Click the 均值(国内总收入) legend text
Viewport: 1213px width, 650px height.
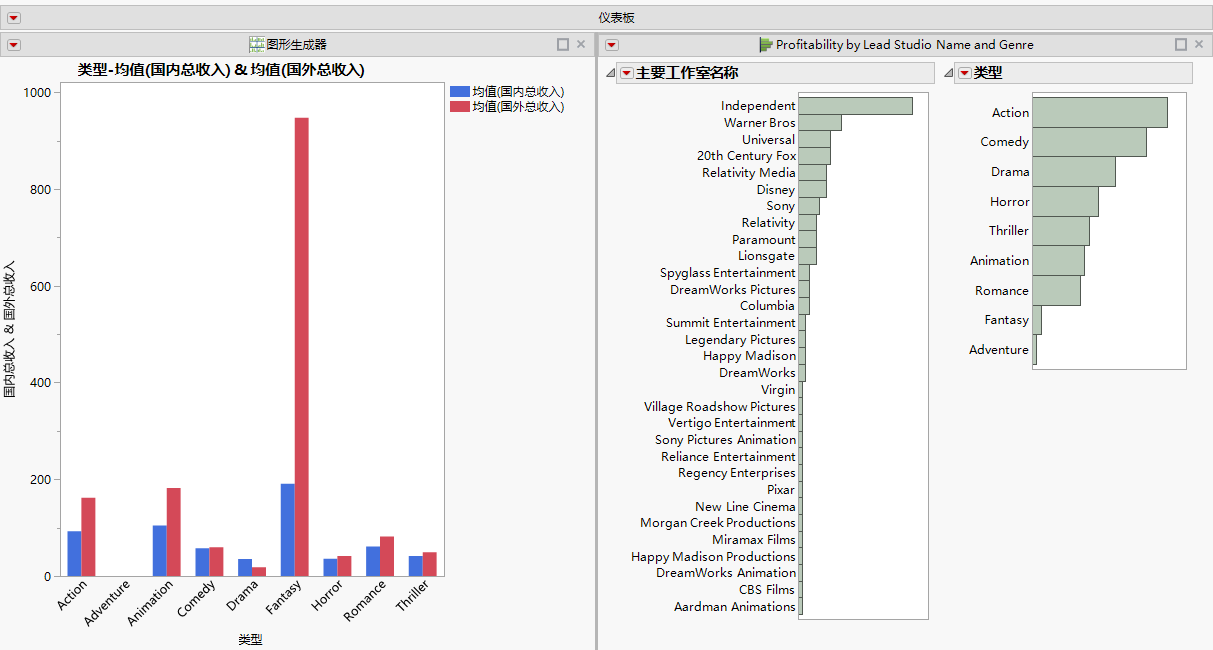[x=518, y=92]
